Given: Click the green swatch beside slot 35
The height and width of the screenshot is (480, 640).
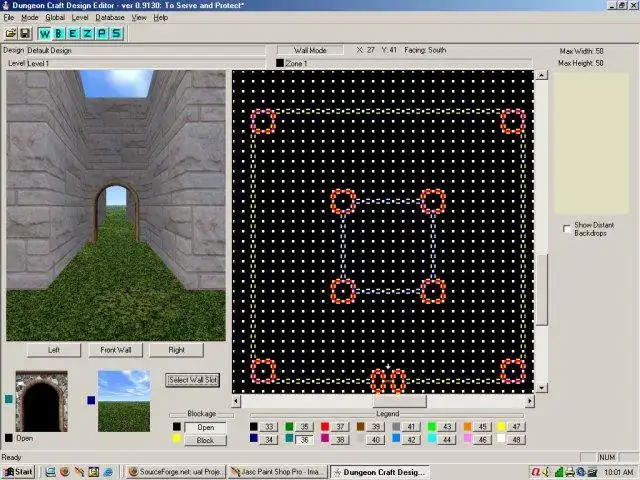Looking at the screenshot, I should pyautogui.click(x=289, y=427).
